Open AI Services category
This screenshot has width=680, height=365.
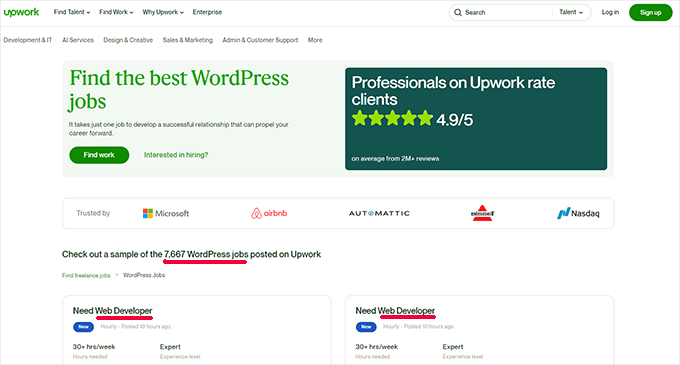pos(78,40)
